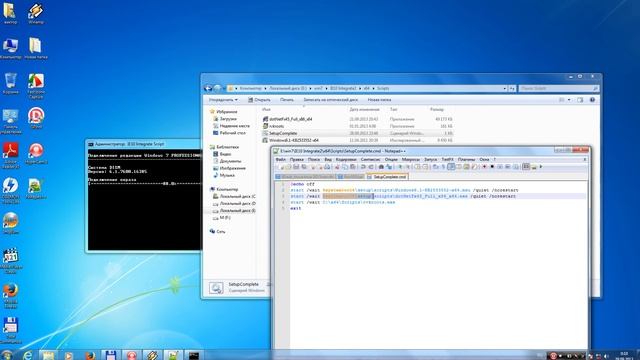Expand Компьютер in Explorer navigation pane

[x=227, y=189]
